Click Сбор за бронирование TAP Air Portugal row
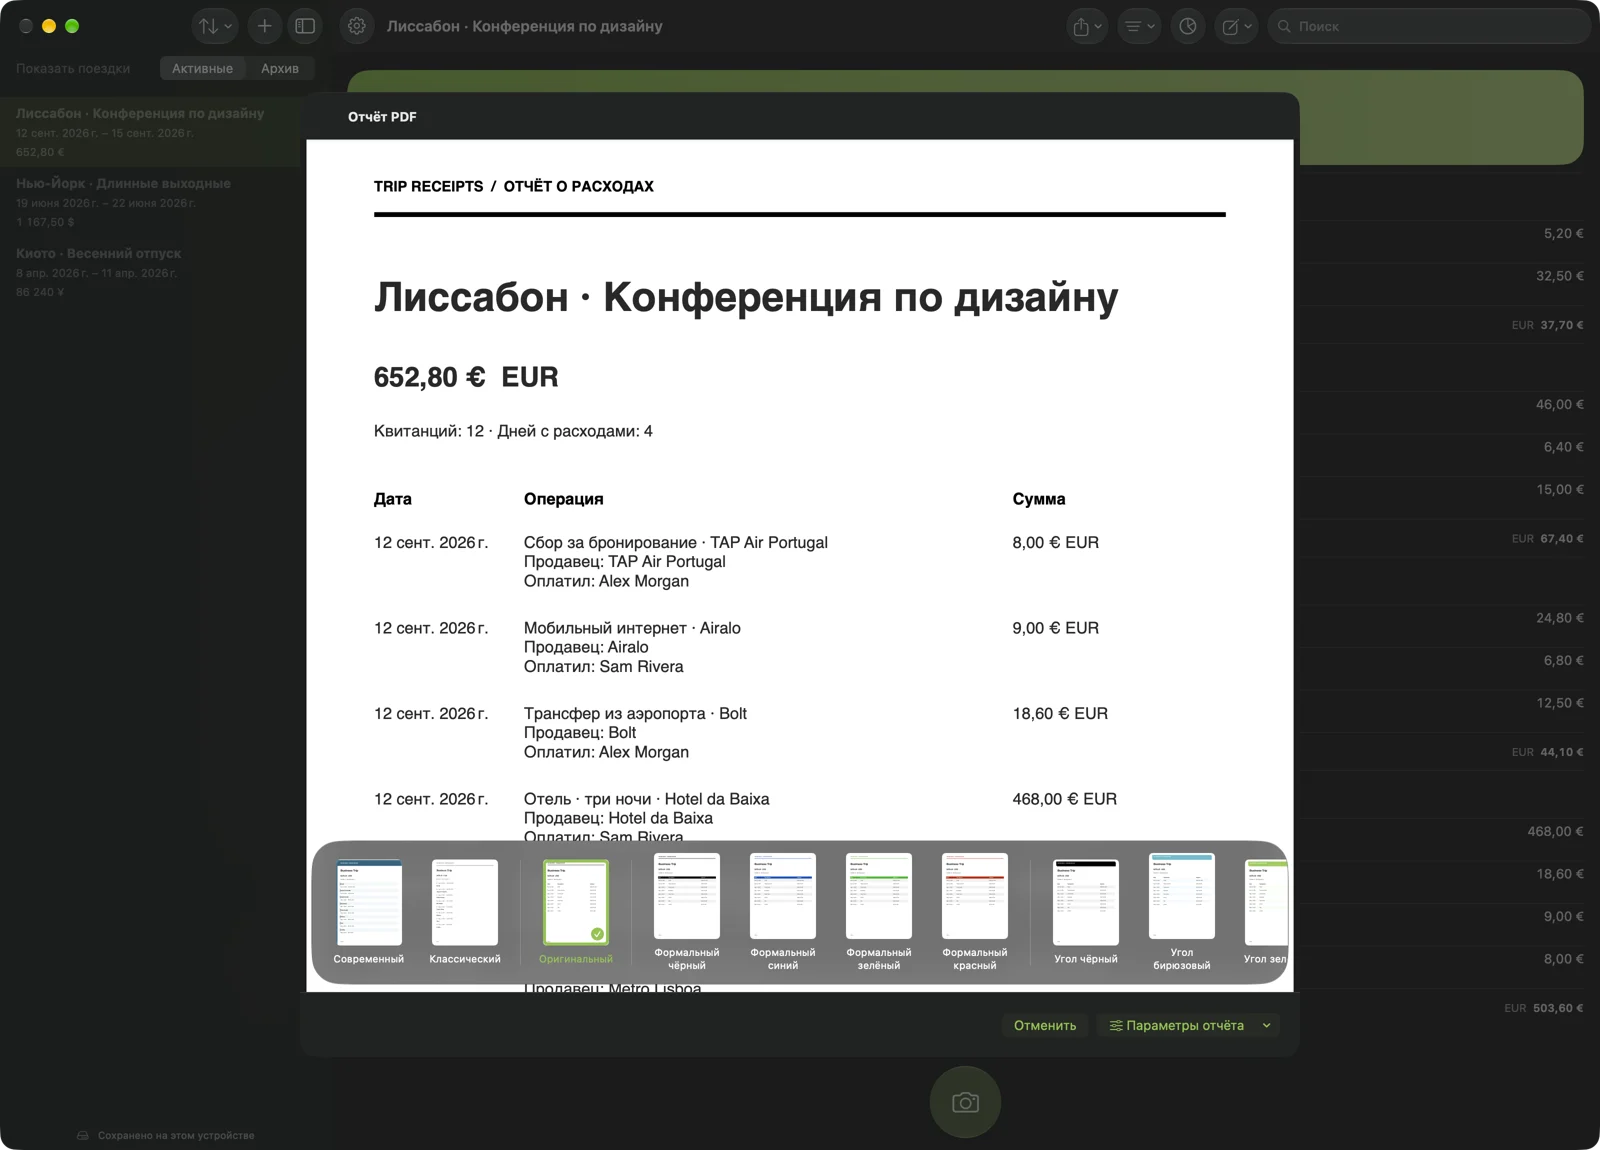1600x1150 pixels. (x=799, y=562)
